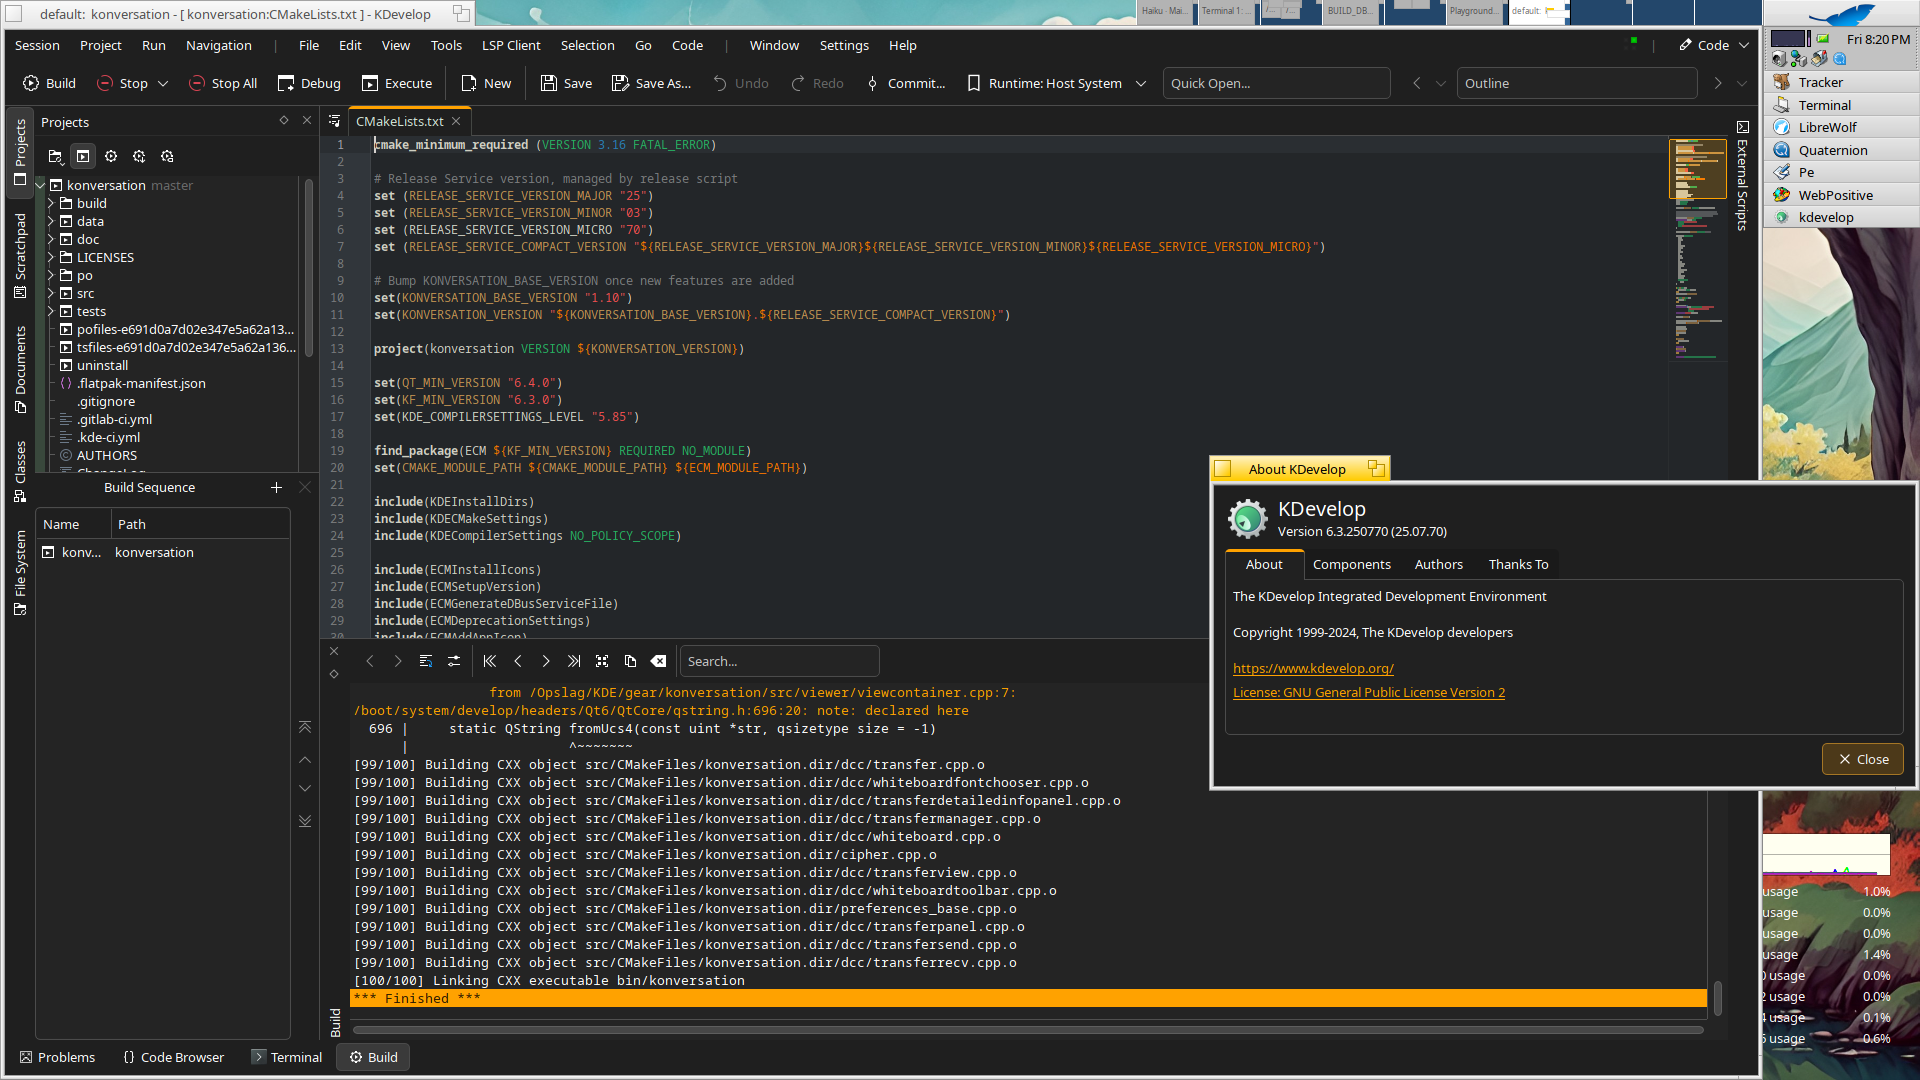Click first gear build icon in Projects toolbar

click(x=111, y=156)
